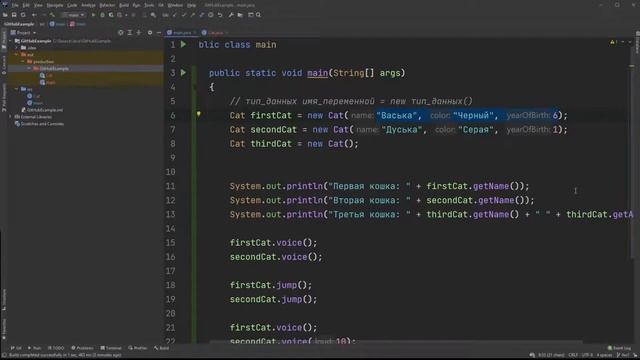Viewport: 640px width, 360px height.
Task: Click the locate target icon in Project panel
Action: point(120,33)
